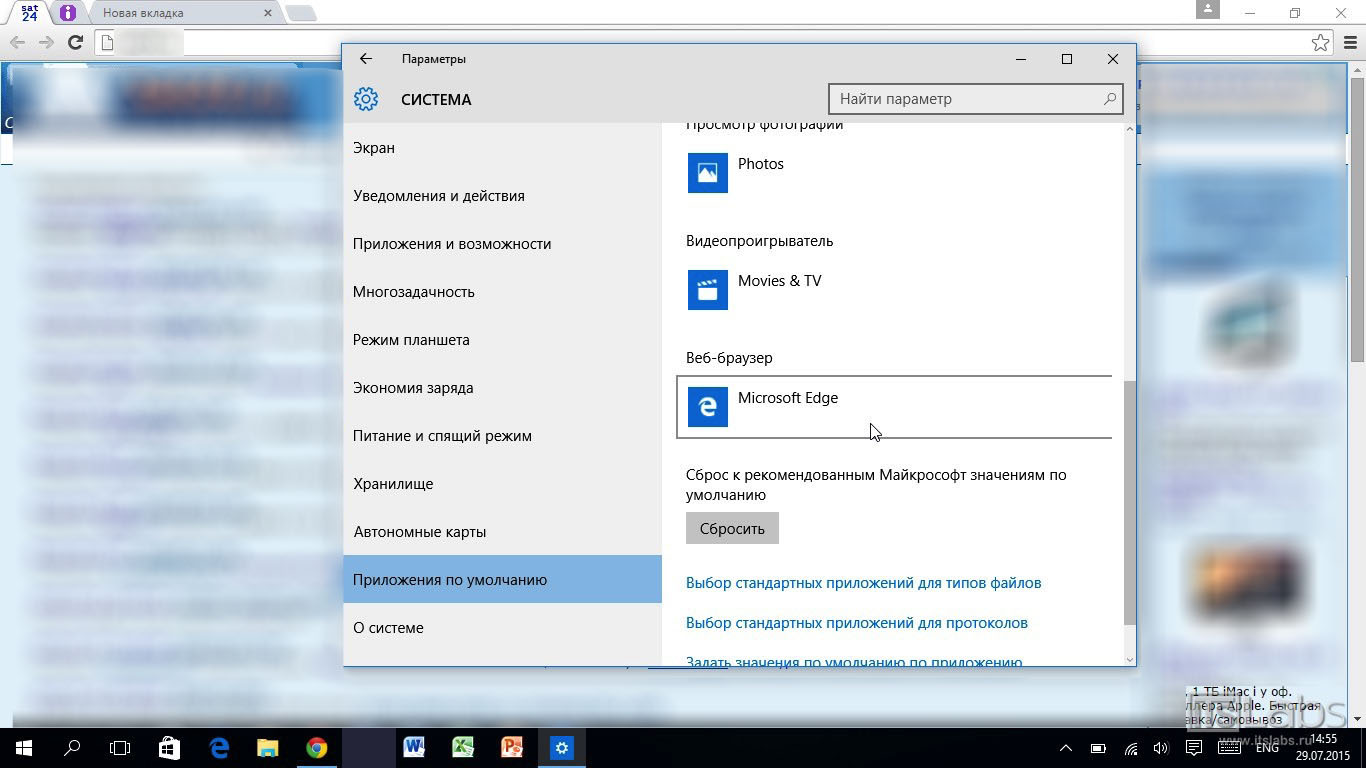
Task: Click the magnifier icon in the Settings search box
Action: (x=1109, y=99)
